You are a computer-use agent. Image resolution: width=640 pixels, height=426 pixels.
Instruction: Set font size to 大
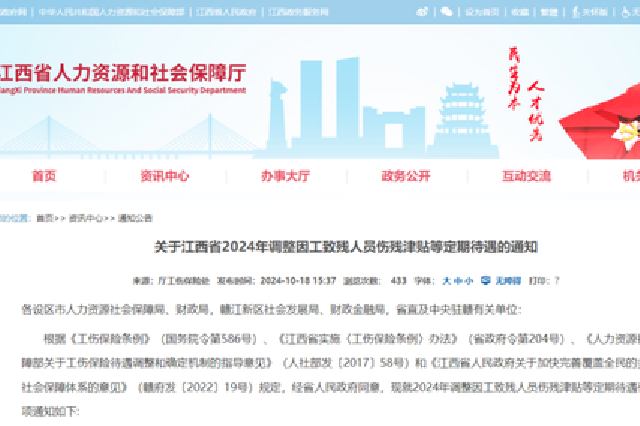[447, 281]
